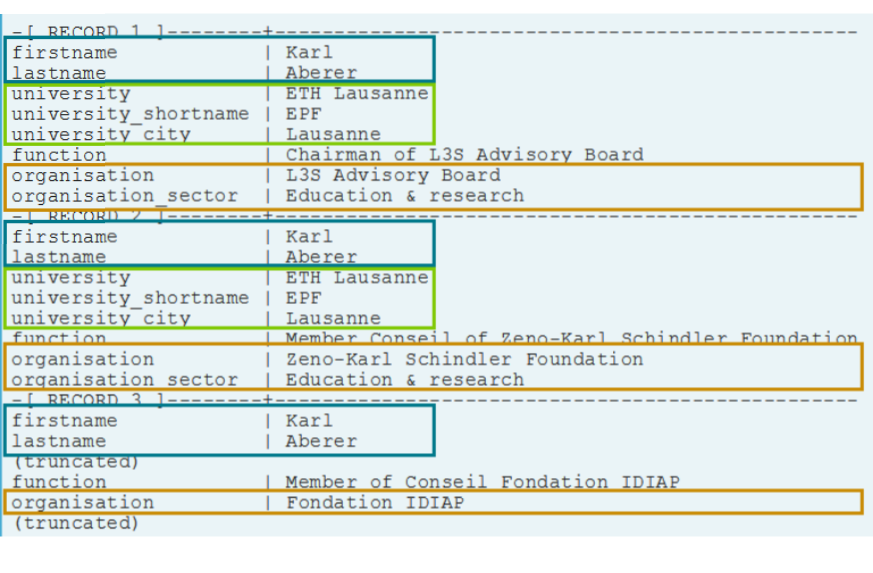The width and height of the screenshot is (873, 573).
Task: Select 'ETH Lausanne' in record 1
Action: [357, 94]
